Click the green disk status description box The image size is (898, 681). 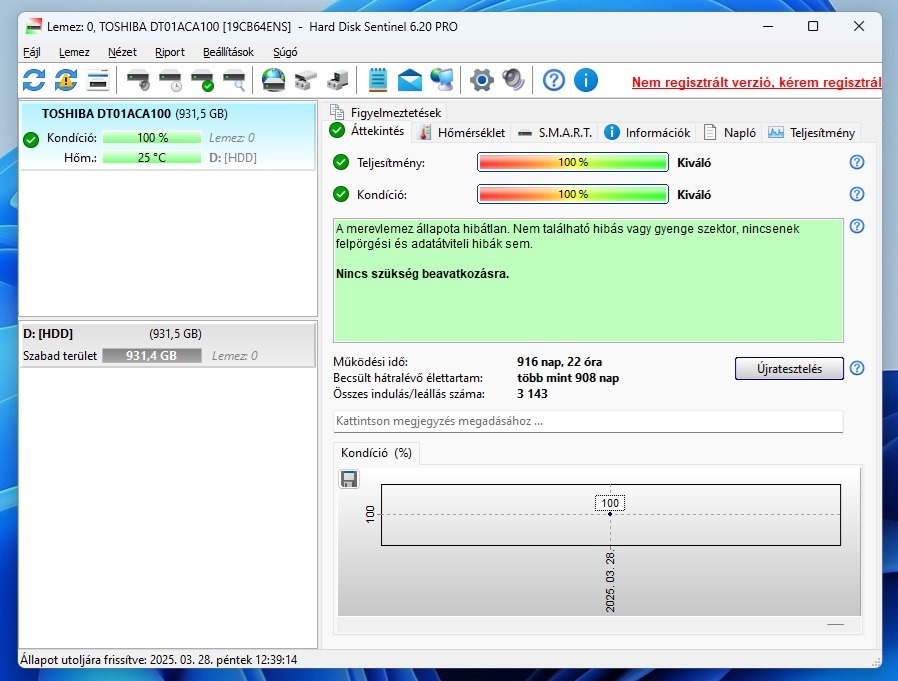(x=588, y=280)
